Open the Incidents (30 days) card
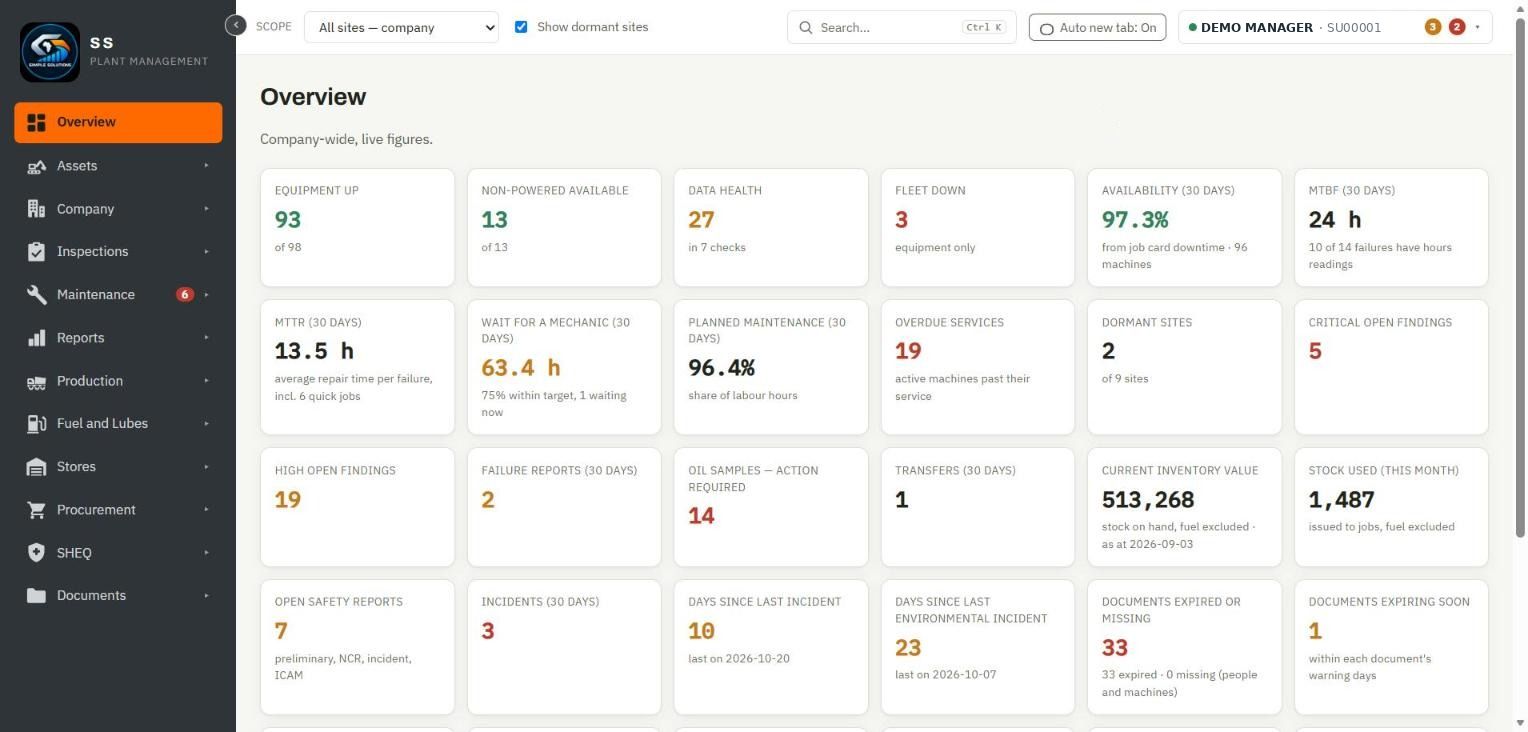This screenshot has height=732, width=1528. 564,647
